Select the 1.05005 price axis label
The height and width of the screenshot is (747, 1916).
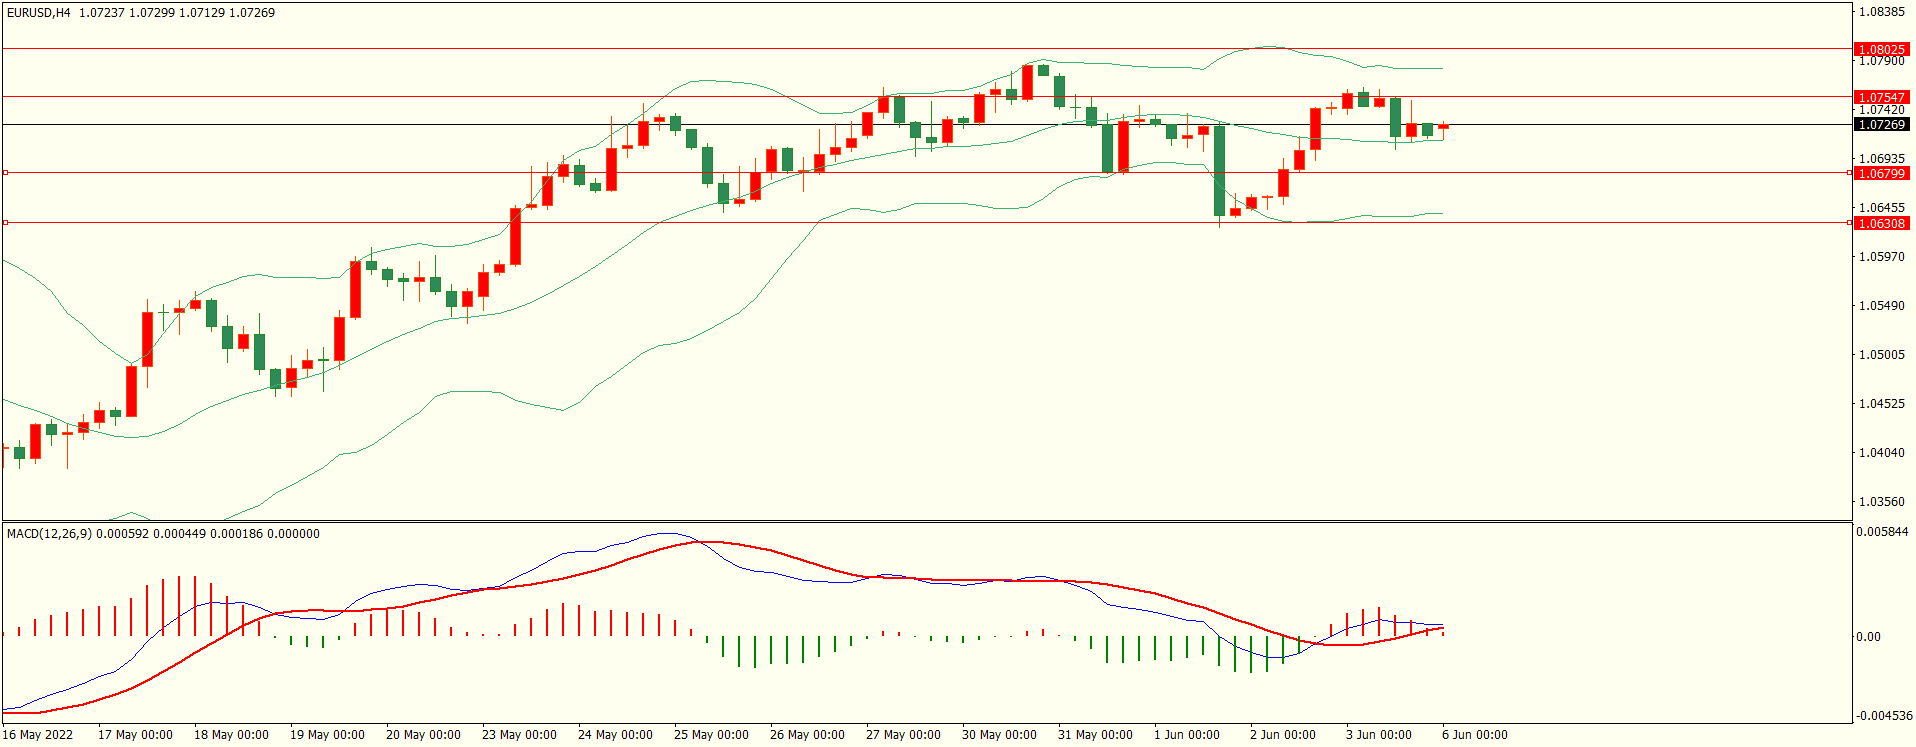pos(1882,355)
